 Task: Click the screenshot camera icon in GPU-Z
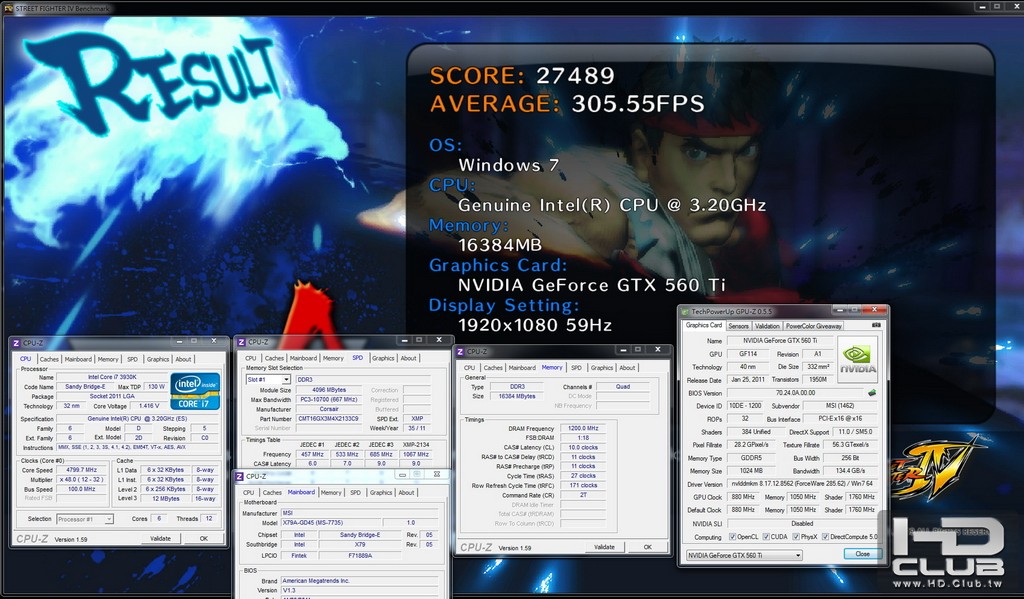click(x=876, y=325)
